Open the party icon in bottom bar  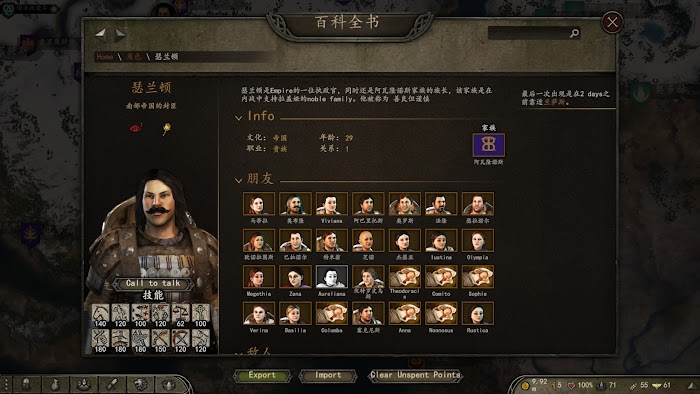(x=83, y=385)
